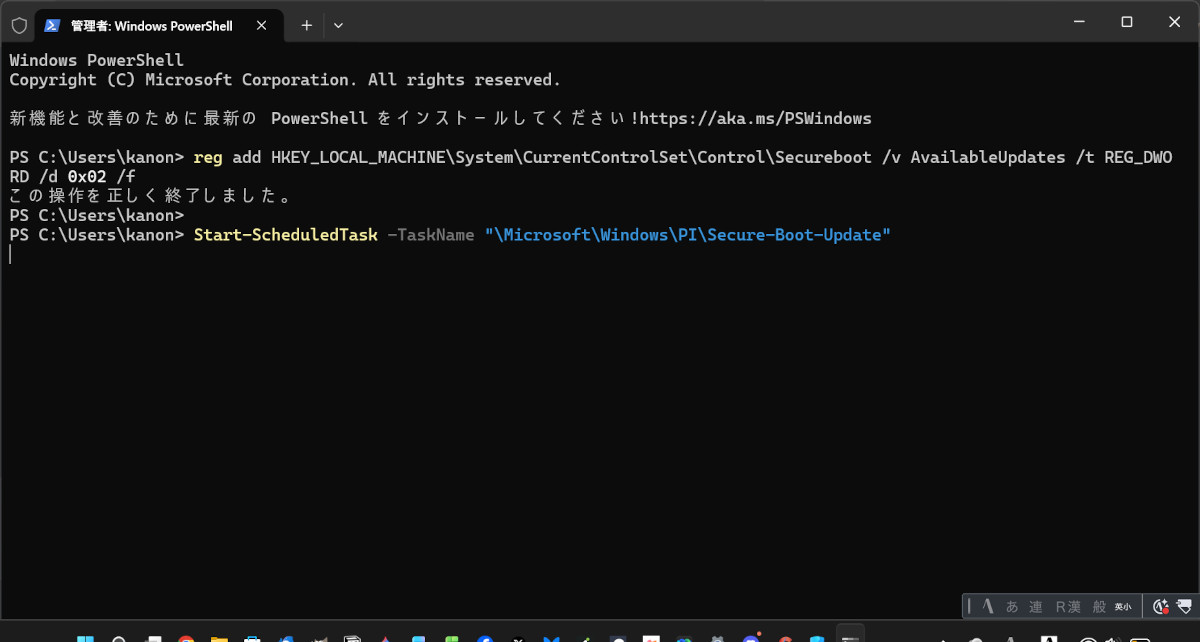
Task: Click the empty prompt line PS C:\Users\kanon>
Action: pyautogui.click(x=97, y=215)
